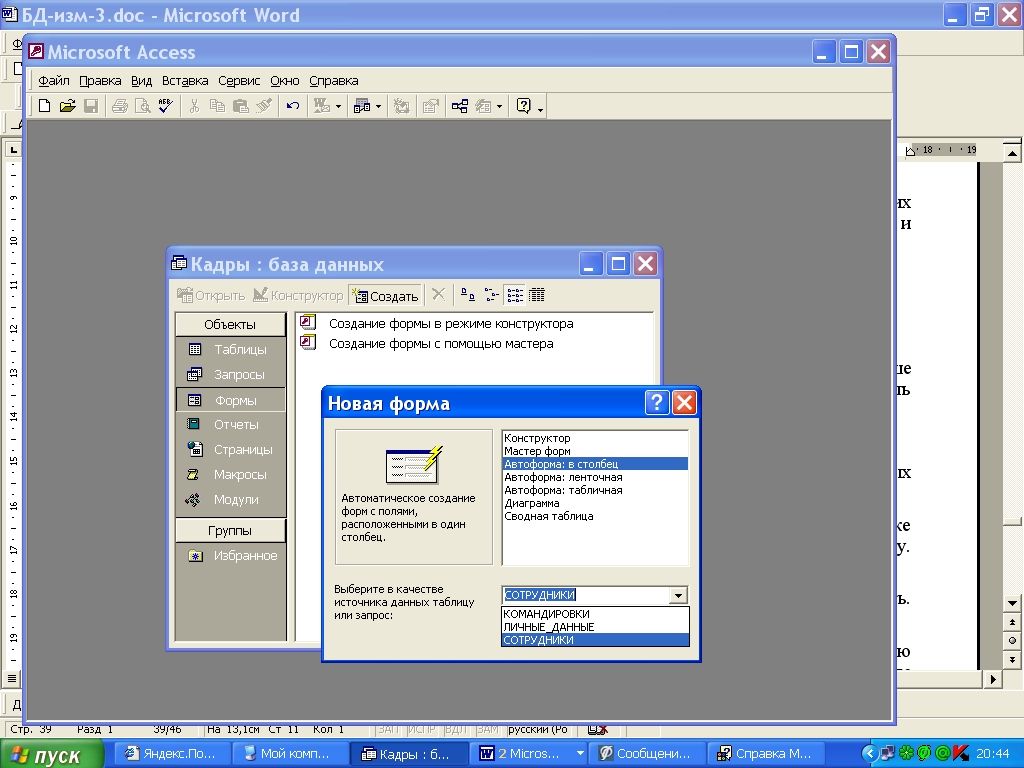Select Страницы in objects panel

[x=231, y=449]
